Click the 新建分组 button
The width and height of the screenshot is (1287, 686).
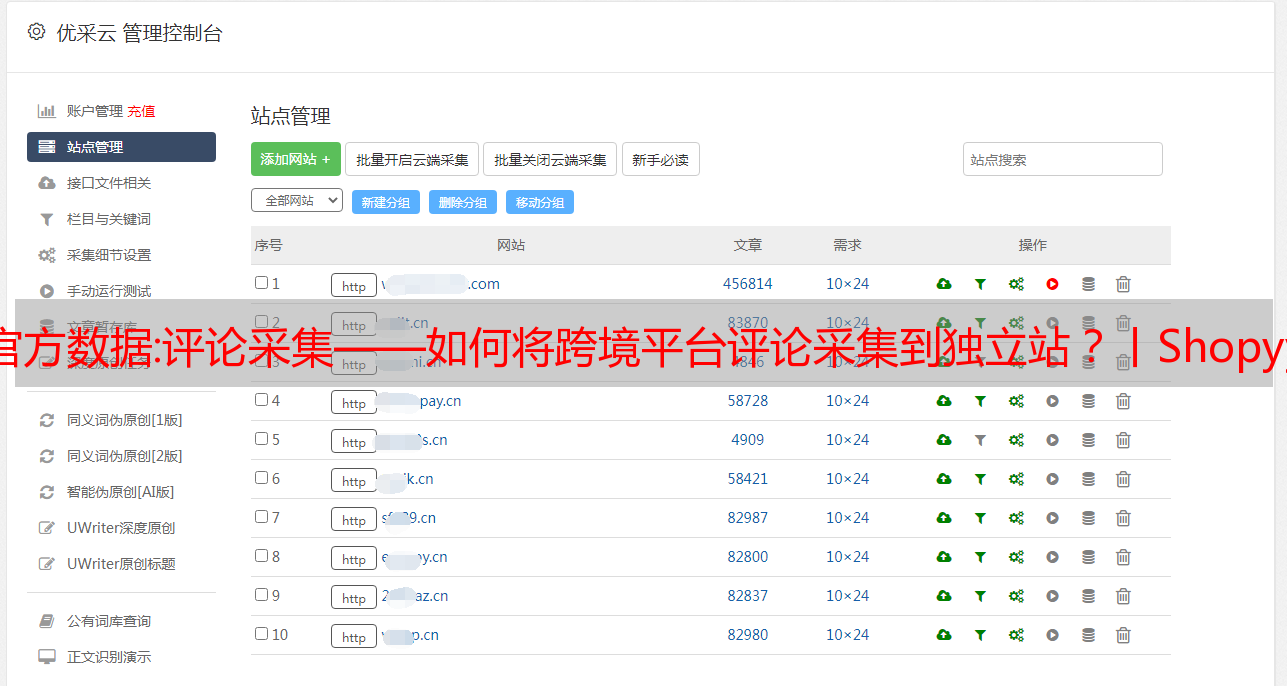pyautogui.click(x=385, y=202)
